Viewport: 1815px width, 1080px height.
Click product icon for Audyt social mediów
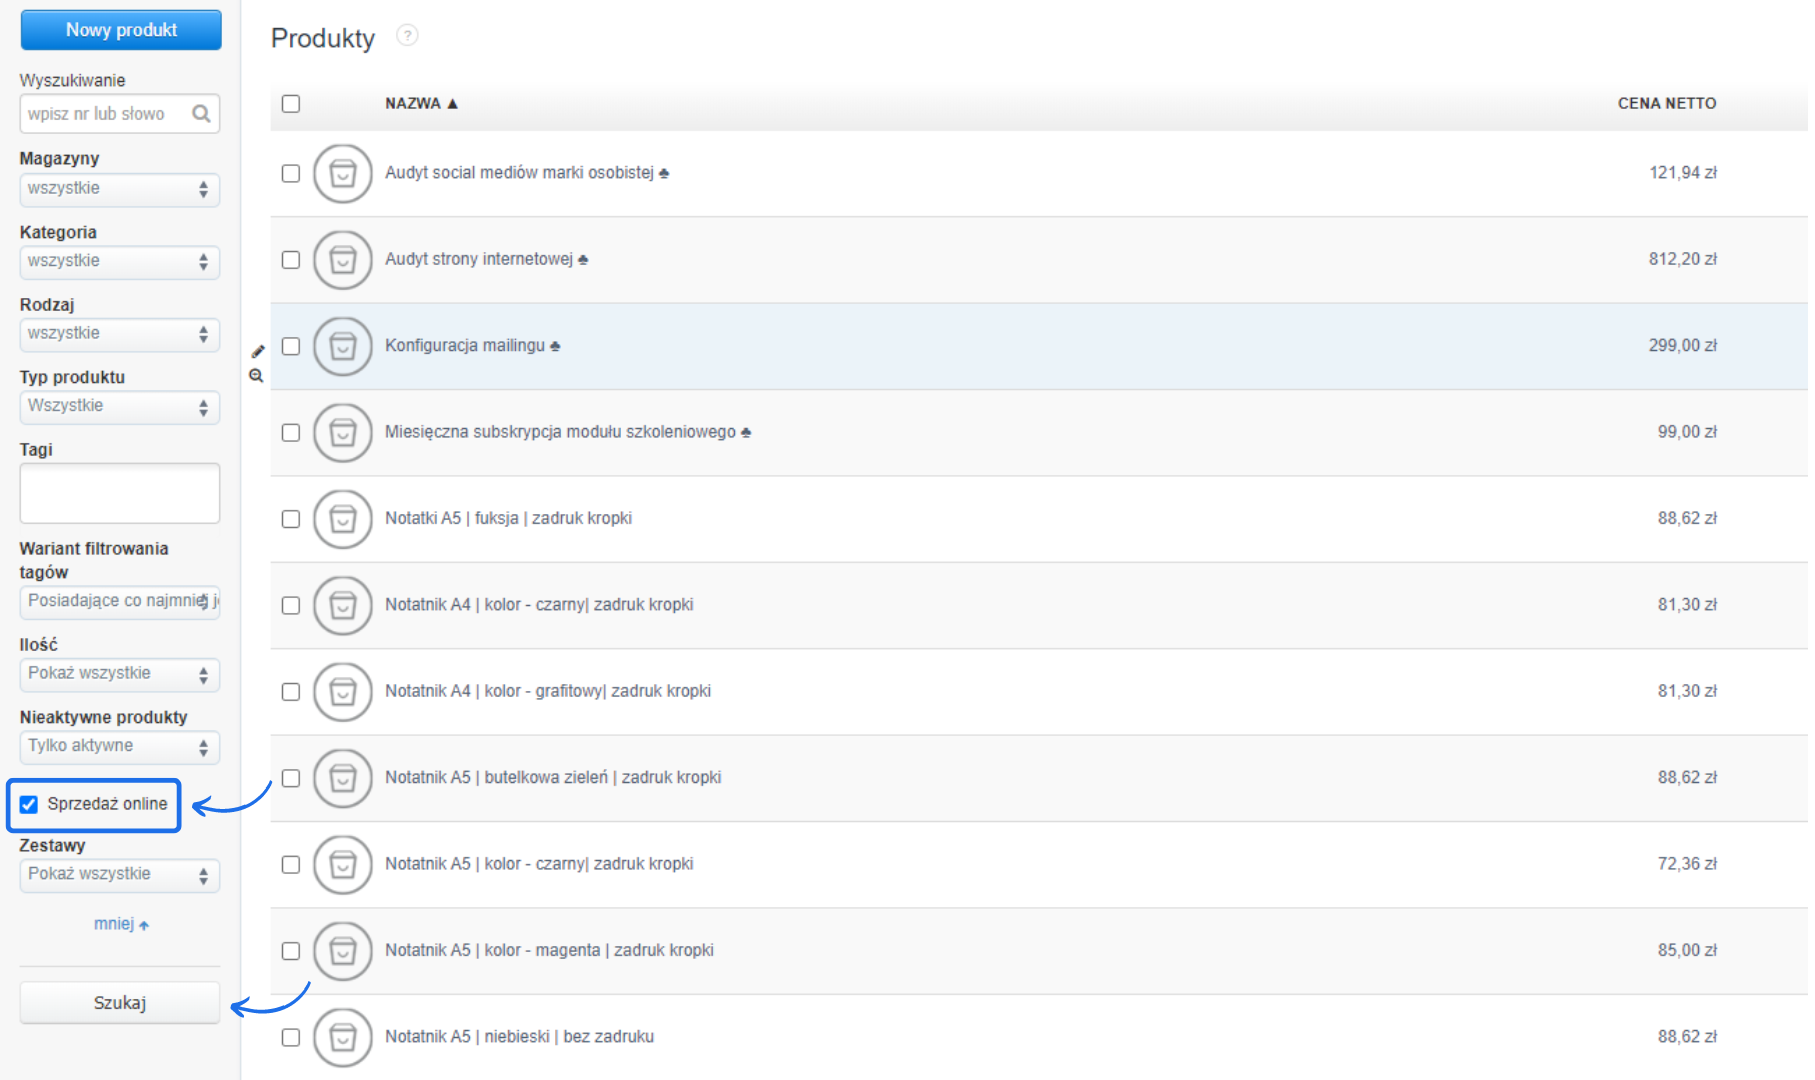tap(342, 174)
